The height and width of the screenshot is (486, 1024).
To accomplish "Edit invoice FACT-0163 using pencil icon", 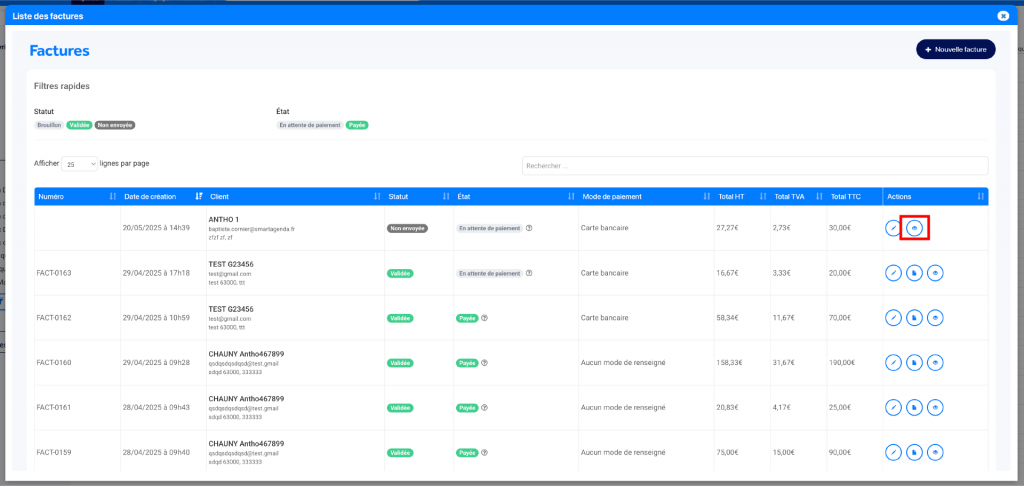I will point(893,273).
